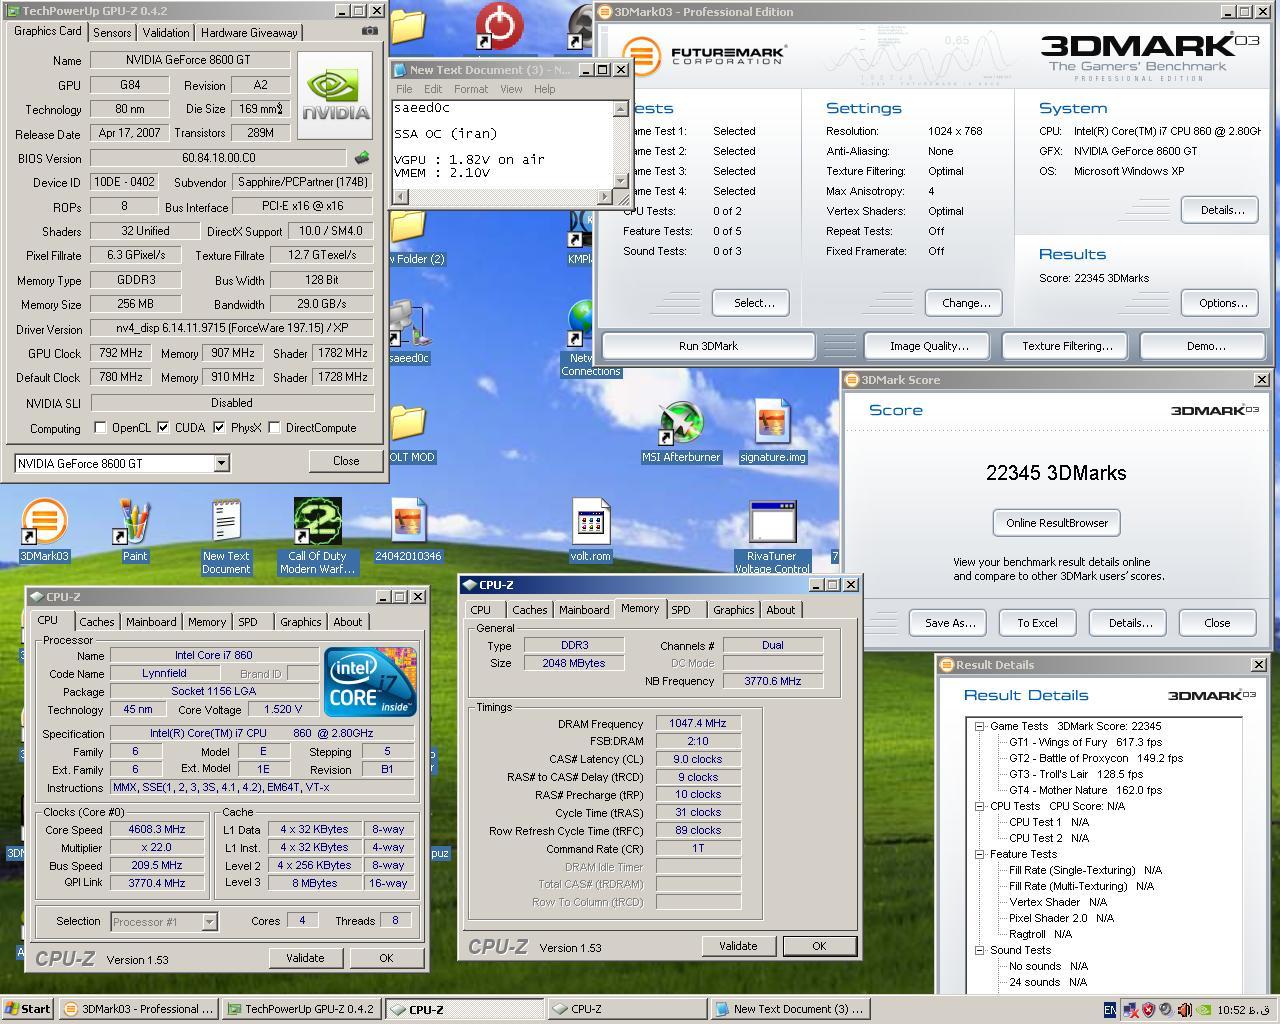Collapse the CPU Tests tree node

pos(980,806)
